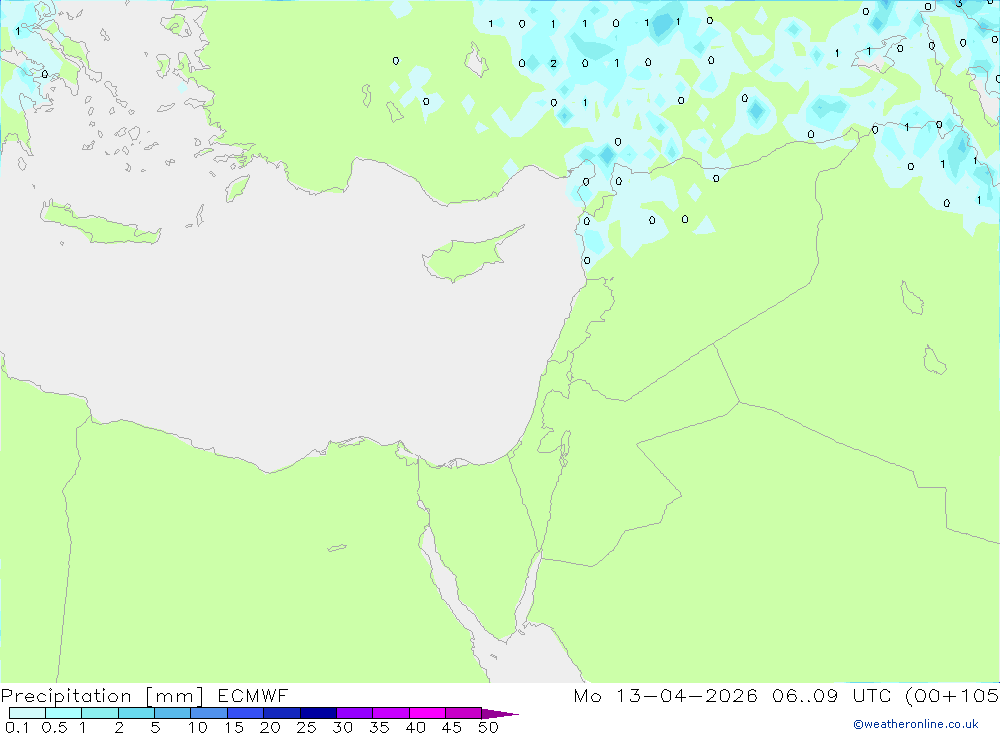1000x733 pixels.
Task: Click the '5' legend scale label
Action: (x=155, y=727)
